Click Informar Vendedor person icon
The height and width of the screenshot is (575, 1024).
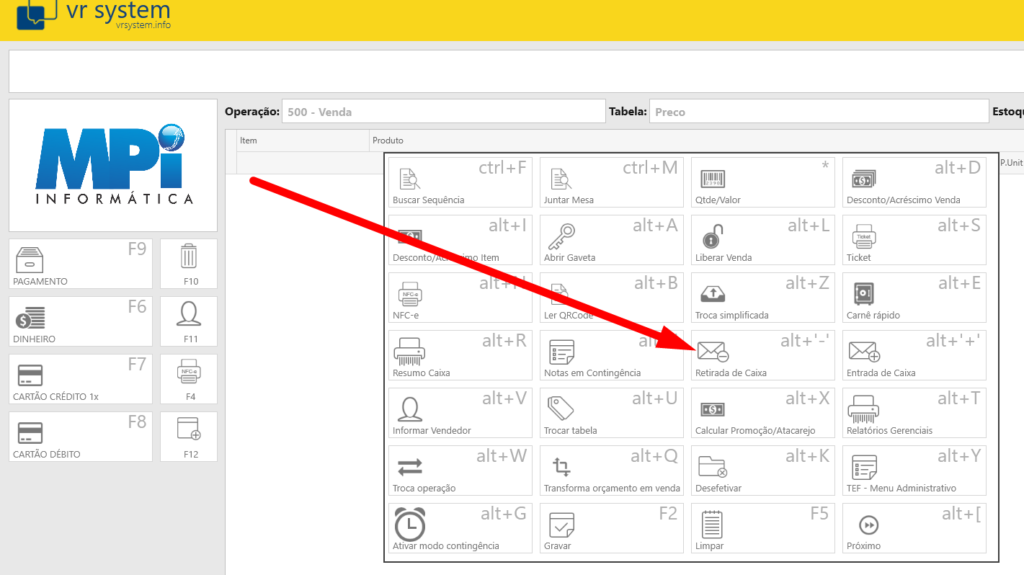pyautogui.click(x=409, y=408)
